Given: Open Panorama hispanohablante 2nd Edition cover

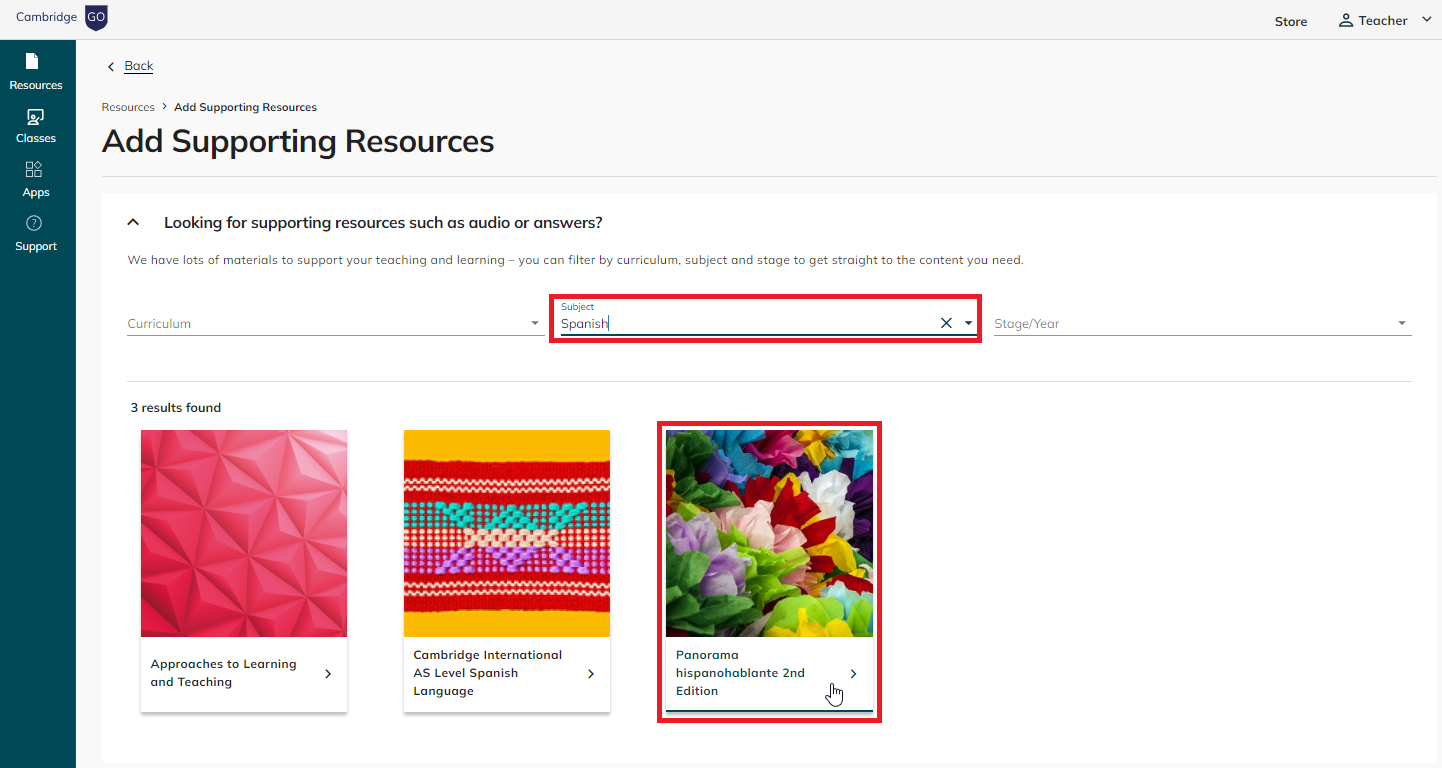Looking at the screenshot, I should 769,533.
